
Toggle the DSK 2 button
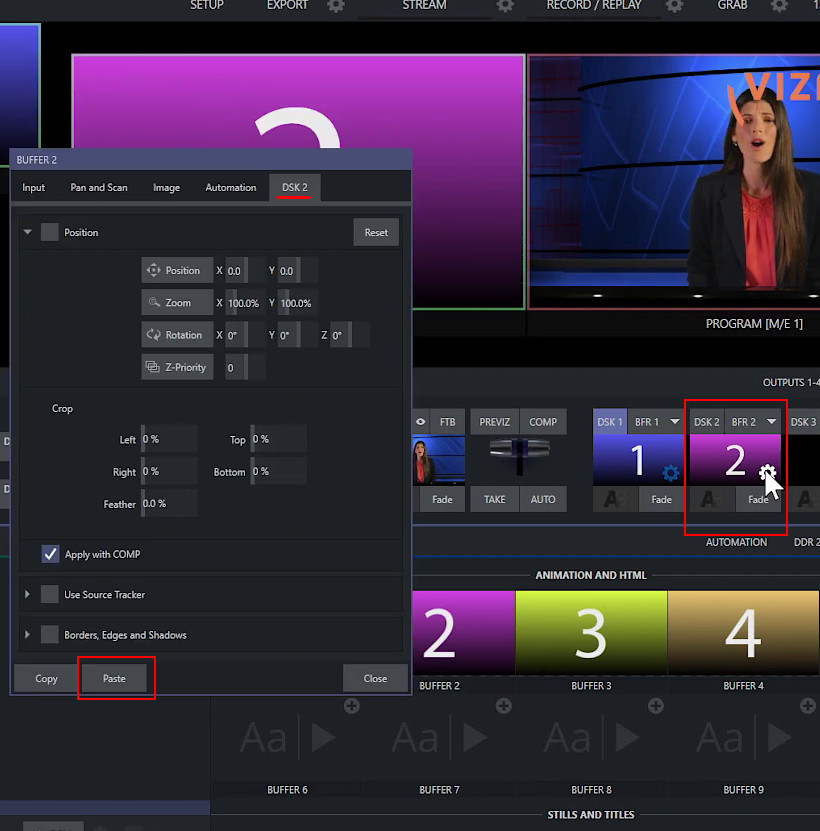pos(707,422)
